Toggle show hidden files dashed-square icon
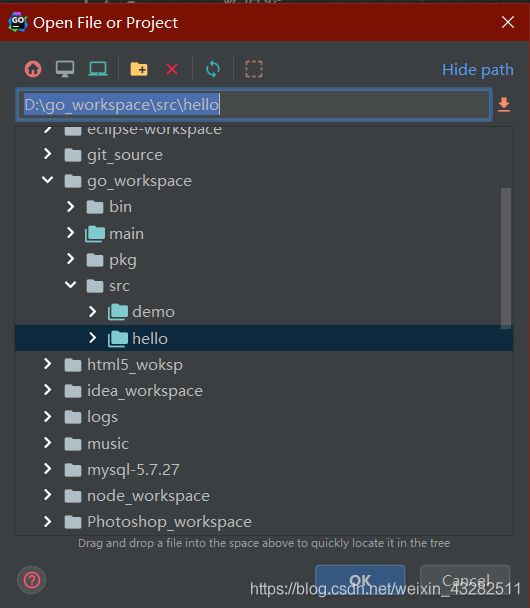This screenshot has height=608, width=530. click(x=254, y=69)
